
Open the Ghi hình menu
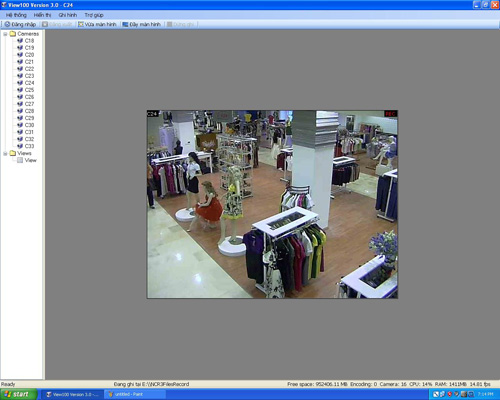point(68,15)
